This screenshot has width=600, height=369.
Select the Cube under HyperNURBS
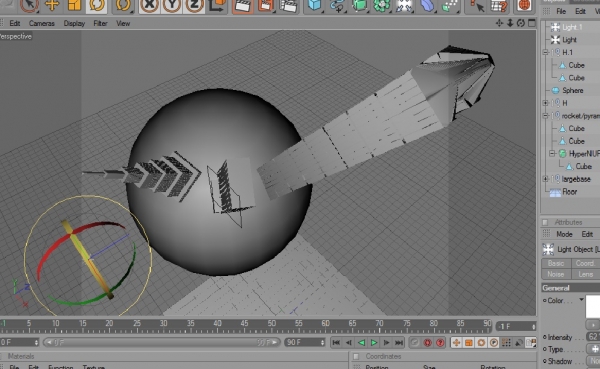coord(583,166)
